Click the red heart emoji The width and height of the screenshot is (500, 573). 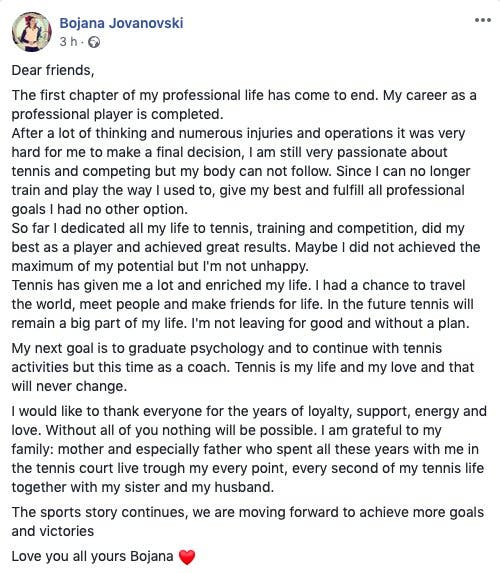[x=187, y=557]
